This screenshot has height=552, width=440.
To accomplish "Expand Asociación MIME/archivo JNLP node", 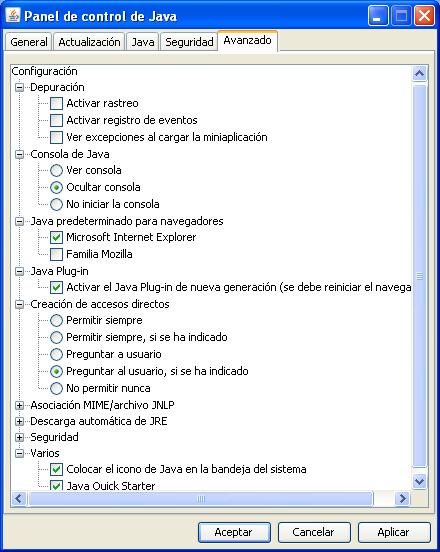I will 20,406.
